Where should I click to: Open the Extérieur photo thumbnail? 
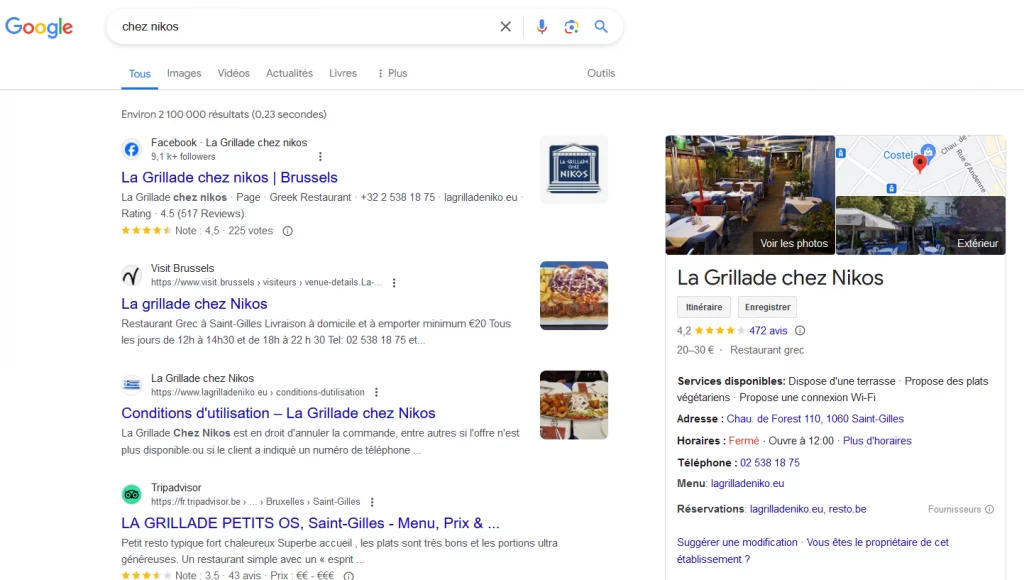[x=921, y=225]
